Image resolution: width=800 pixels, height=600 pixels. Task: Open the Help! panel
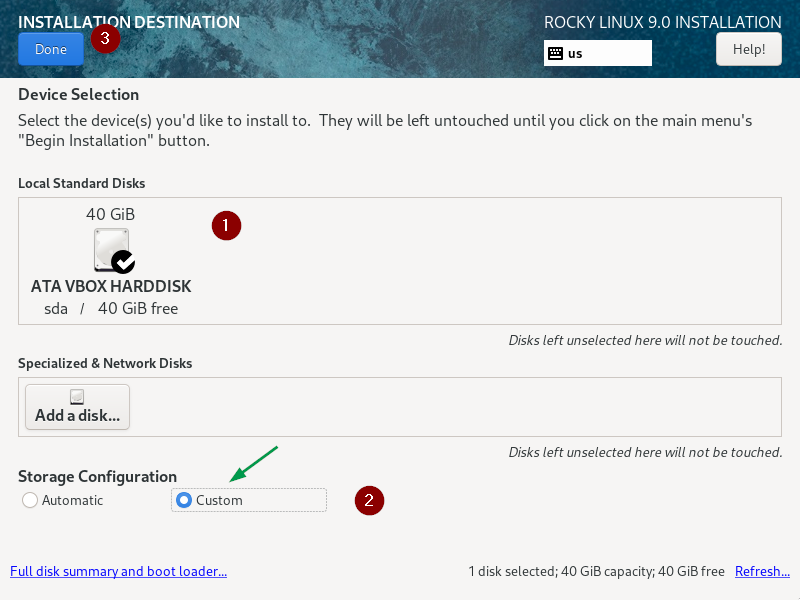click(x=748, y=48)
